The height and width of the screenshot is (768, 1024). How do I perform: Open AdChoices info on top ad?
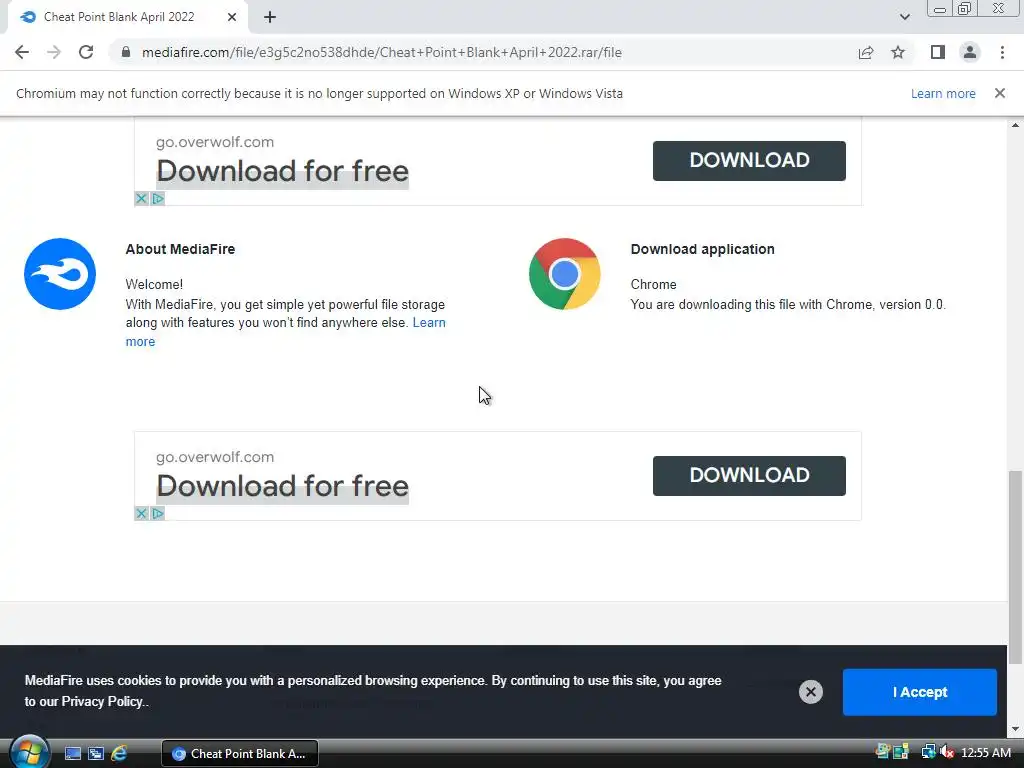coord(157,199)
